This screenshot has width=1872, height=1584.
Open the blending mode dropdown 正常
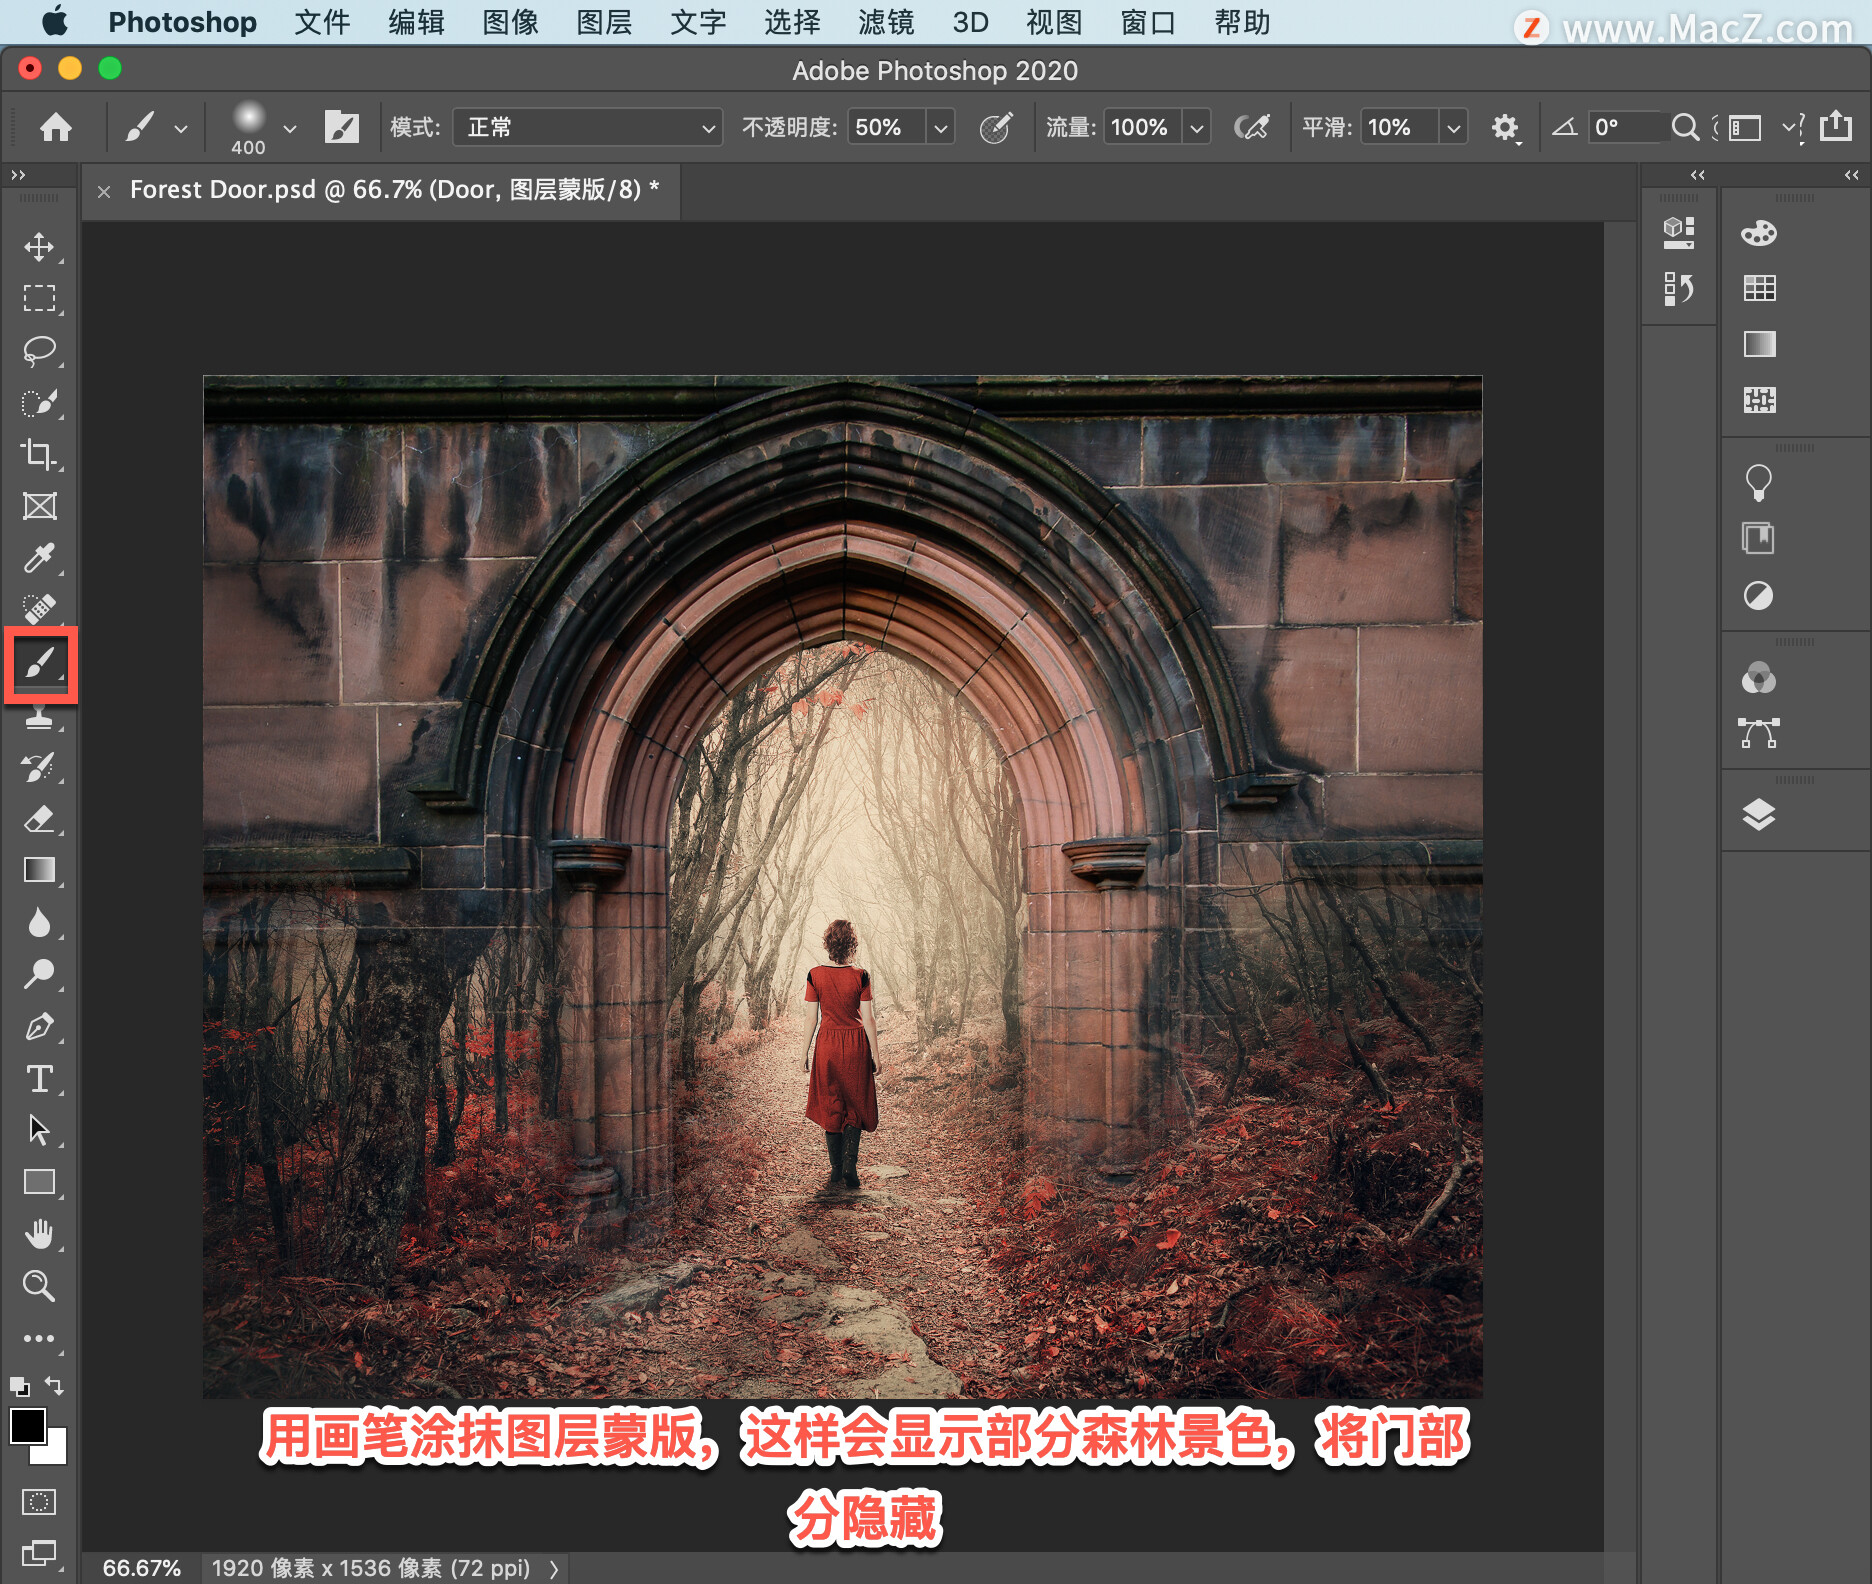pos(587,127)
